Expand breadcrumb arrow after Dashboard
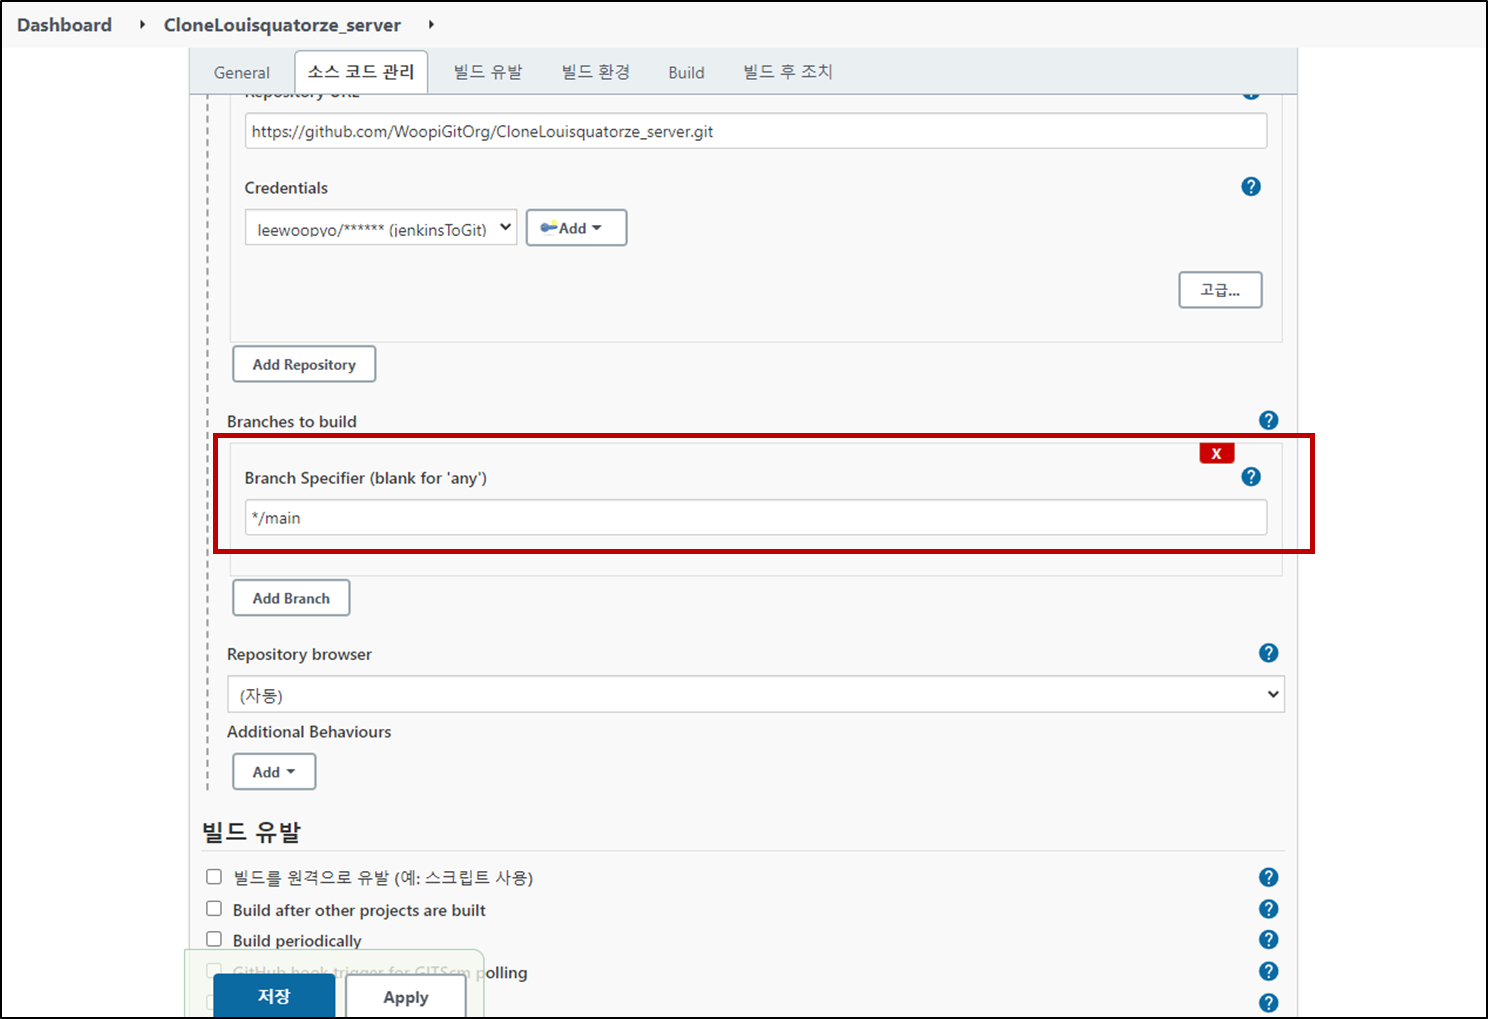 [141, 25]
